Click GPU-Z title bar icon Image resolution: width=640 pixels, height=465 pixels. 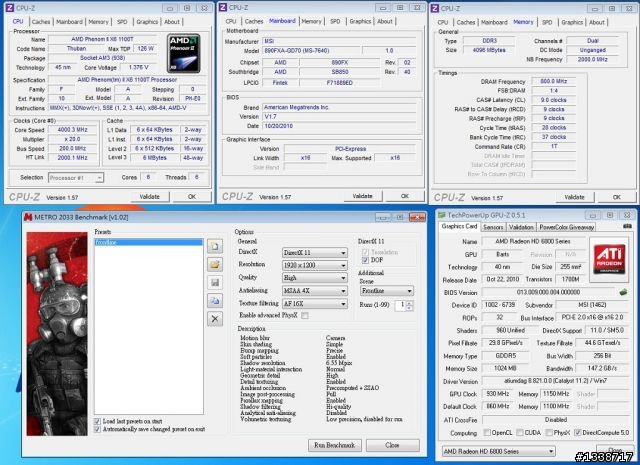click(442, 215)
